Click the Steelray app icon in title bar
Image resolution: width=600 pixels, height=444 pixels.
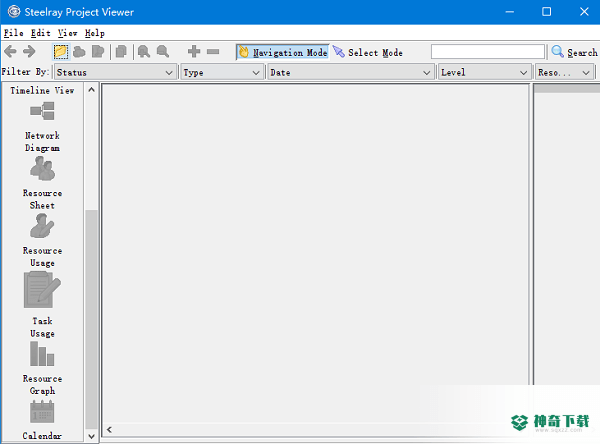[14, 11]
